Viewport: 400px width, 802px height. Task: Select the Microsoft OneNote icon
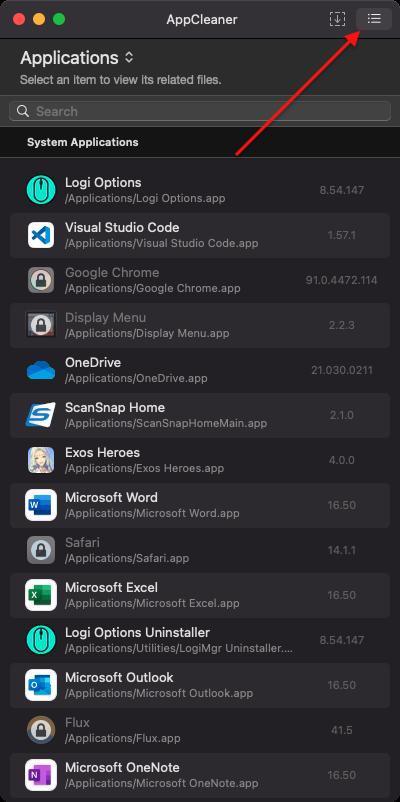click(x=41, y=775)
